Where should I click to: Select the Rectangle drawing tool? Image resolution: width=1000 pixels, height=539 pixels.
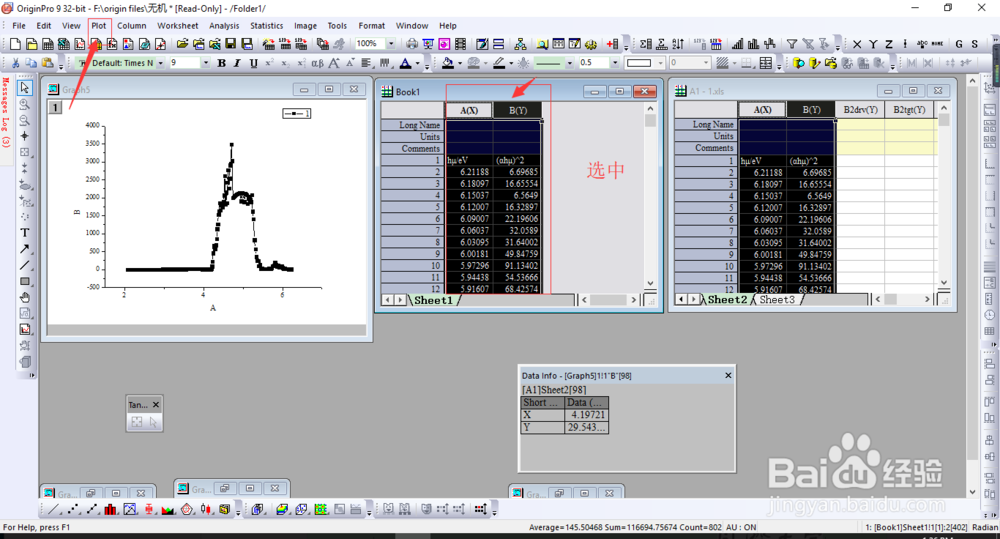click(x=24, y=281)
